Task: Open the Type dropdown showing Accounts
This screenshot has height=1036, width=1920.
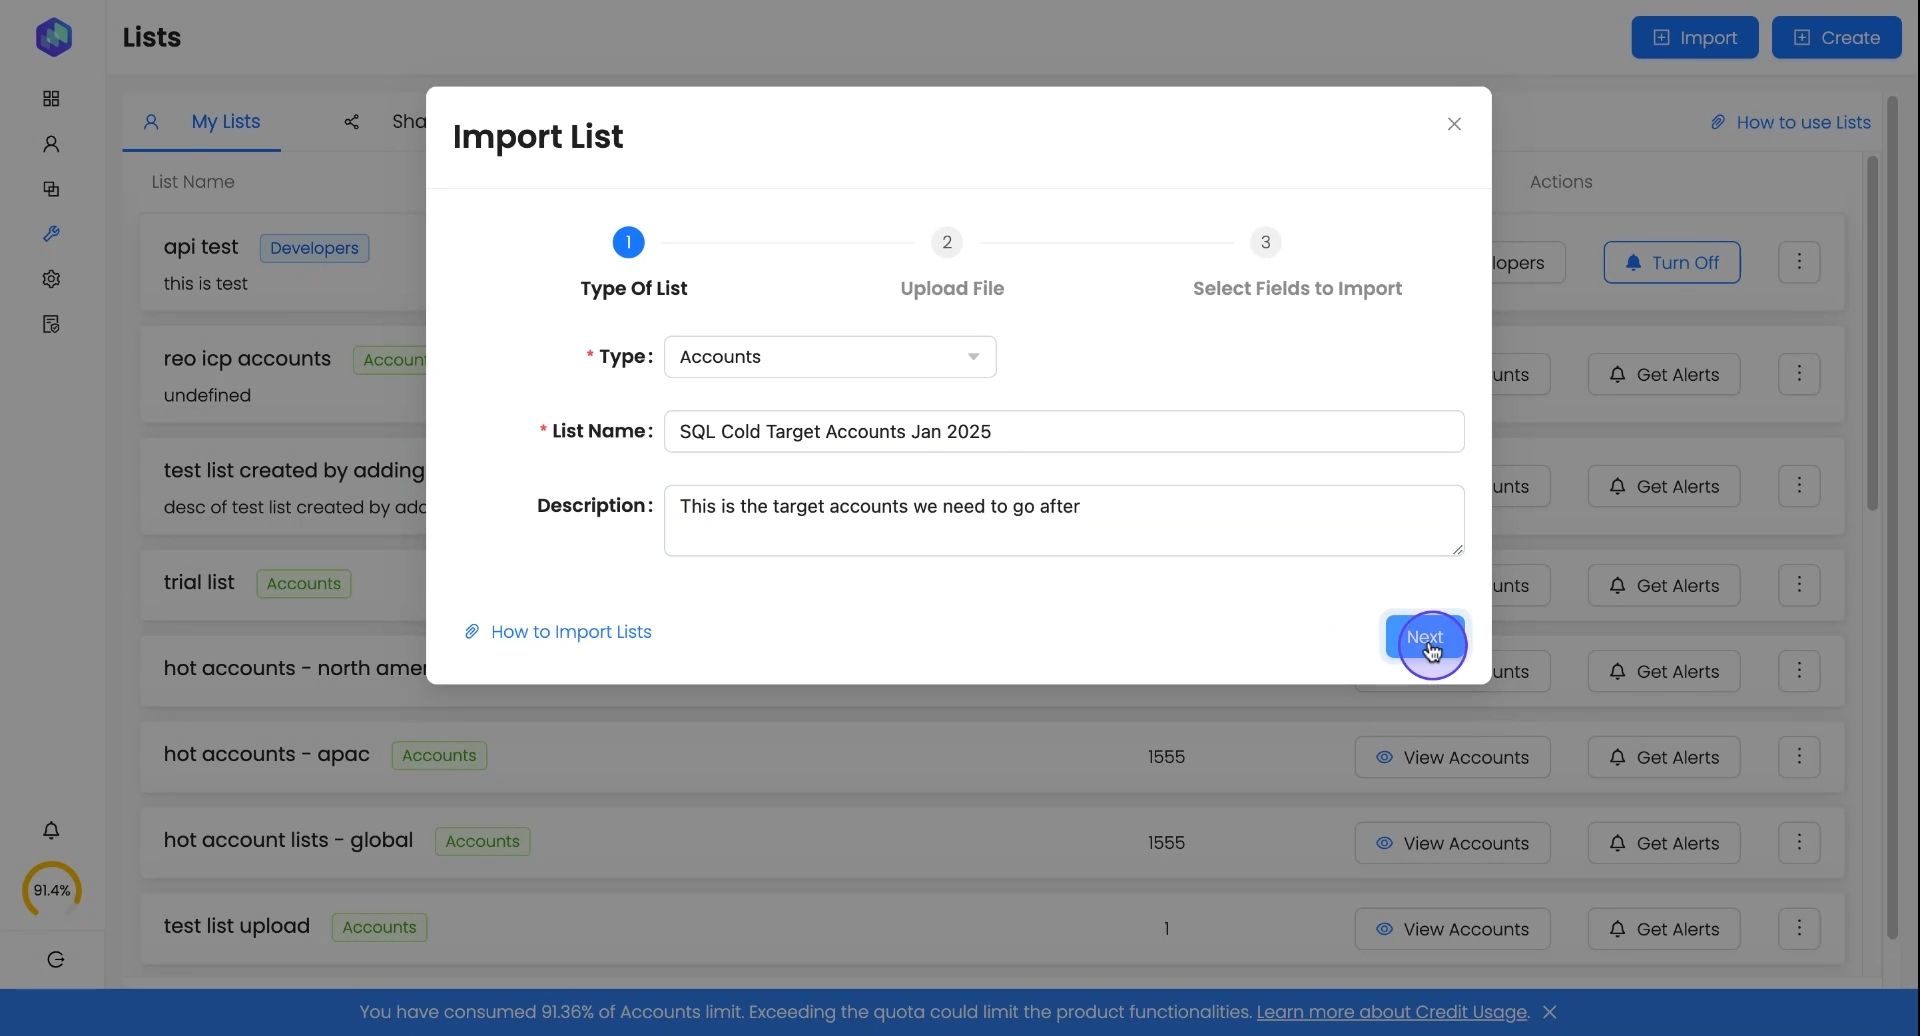Action: point(830,358)
